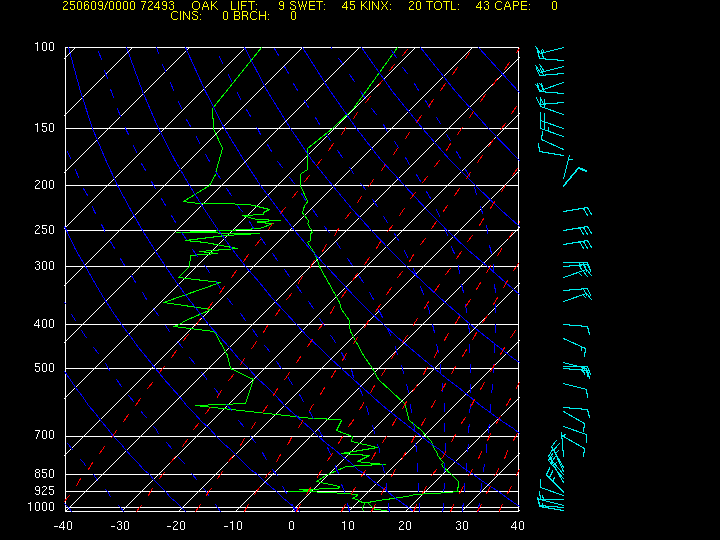Click the 40 temperature axis label
Viewport: 720px width, 540px height.
(518, 526)
